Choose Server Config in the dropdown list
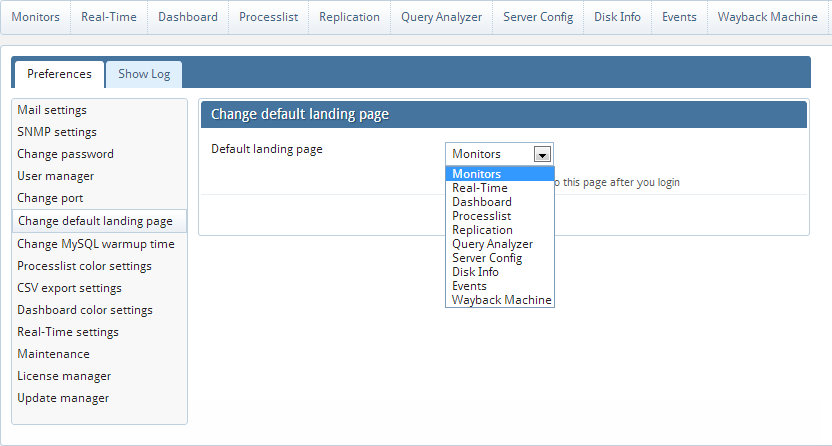832x446 pixels. 500,258
